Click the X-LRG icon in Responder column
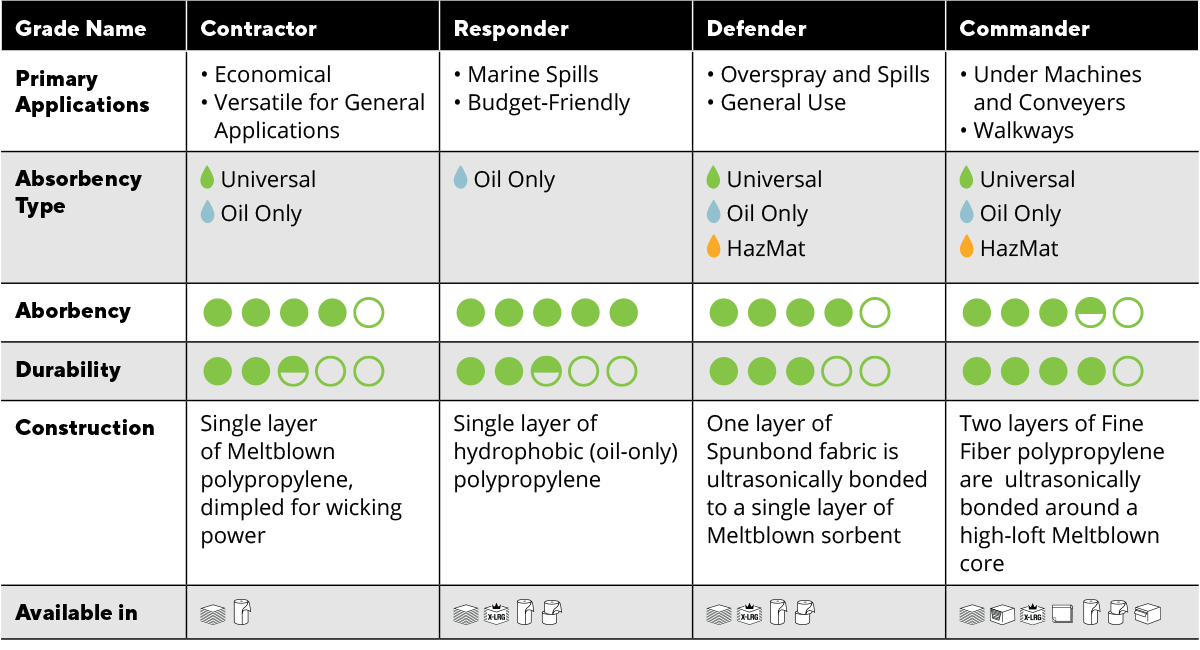Screen dimensions: 1200x650 coord(494,613)
